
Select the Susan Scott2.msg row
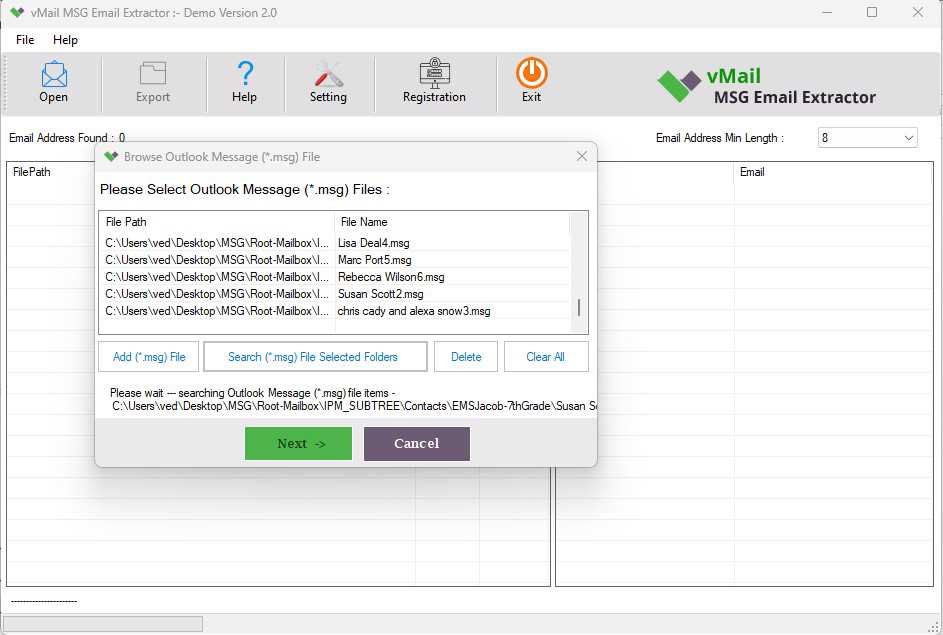[334, 293]
